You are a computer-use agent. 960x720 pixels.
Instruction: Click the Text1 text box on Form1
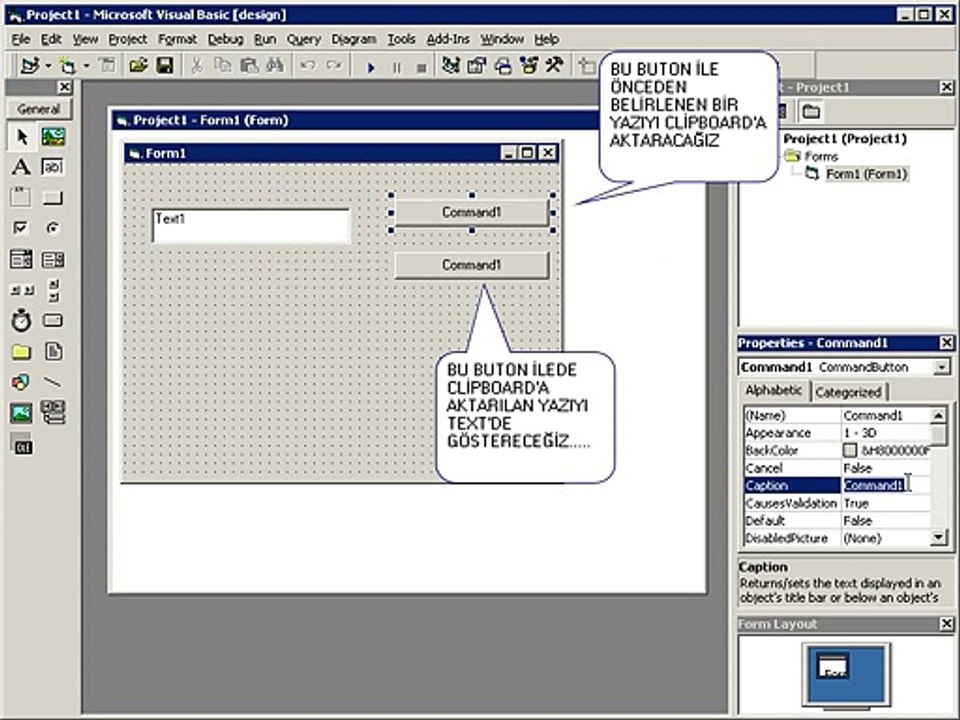point(250,226)
